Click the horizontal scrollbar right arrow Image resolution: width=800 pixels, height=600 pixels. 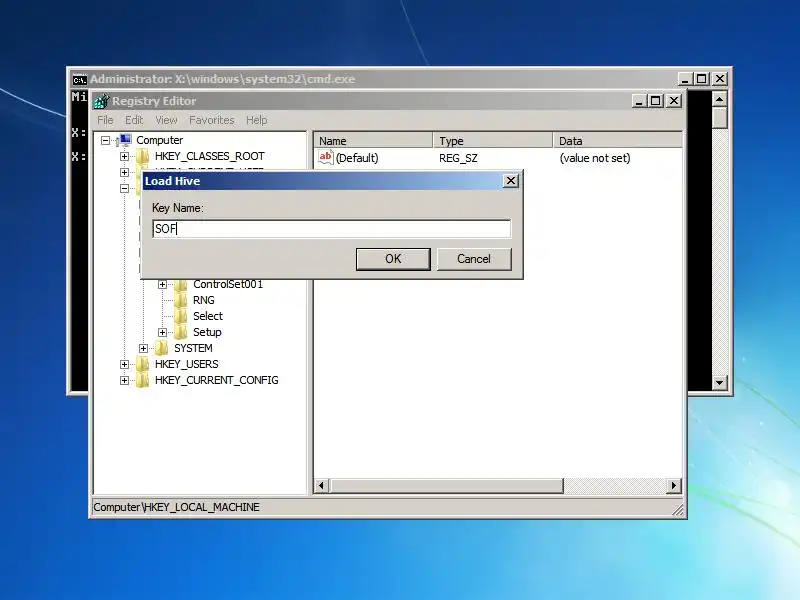click(673, 486)
